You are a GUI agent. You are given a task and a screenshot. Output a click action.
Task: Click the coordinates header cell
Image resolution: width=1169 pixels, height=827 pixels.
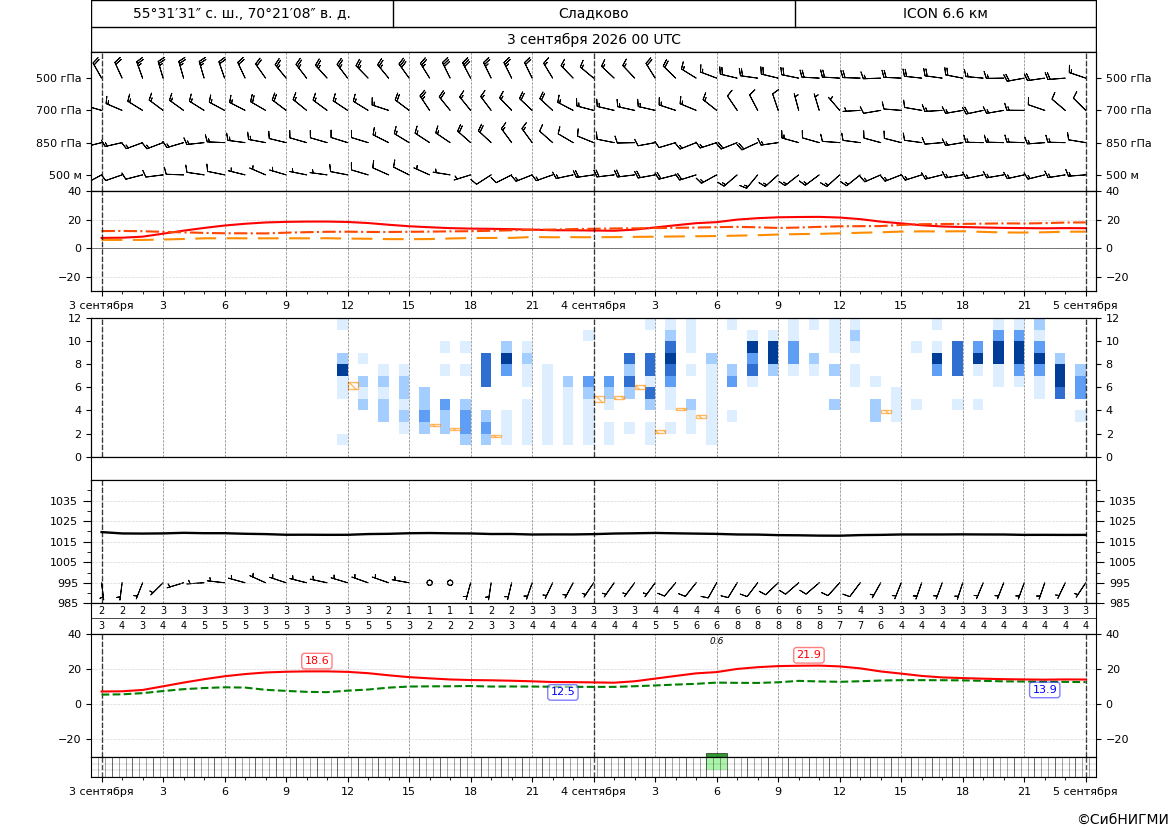point(242,14)
